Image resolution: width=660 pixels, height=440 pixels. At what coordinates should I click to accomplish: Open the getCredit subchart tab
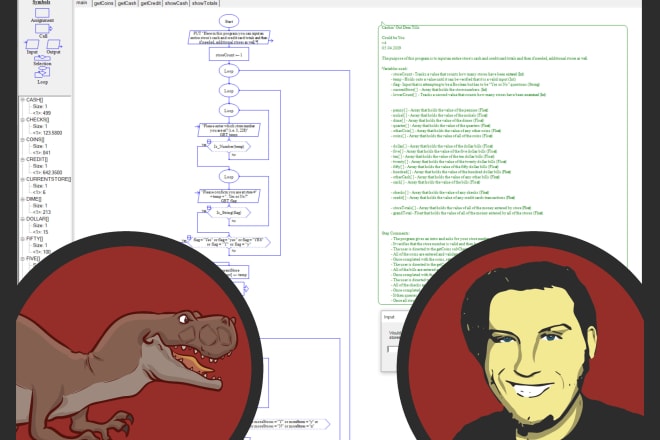pos(150,3)
